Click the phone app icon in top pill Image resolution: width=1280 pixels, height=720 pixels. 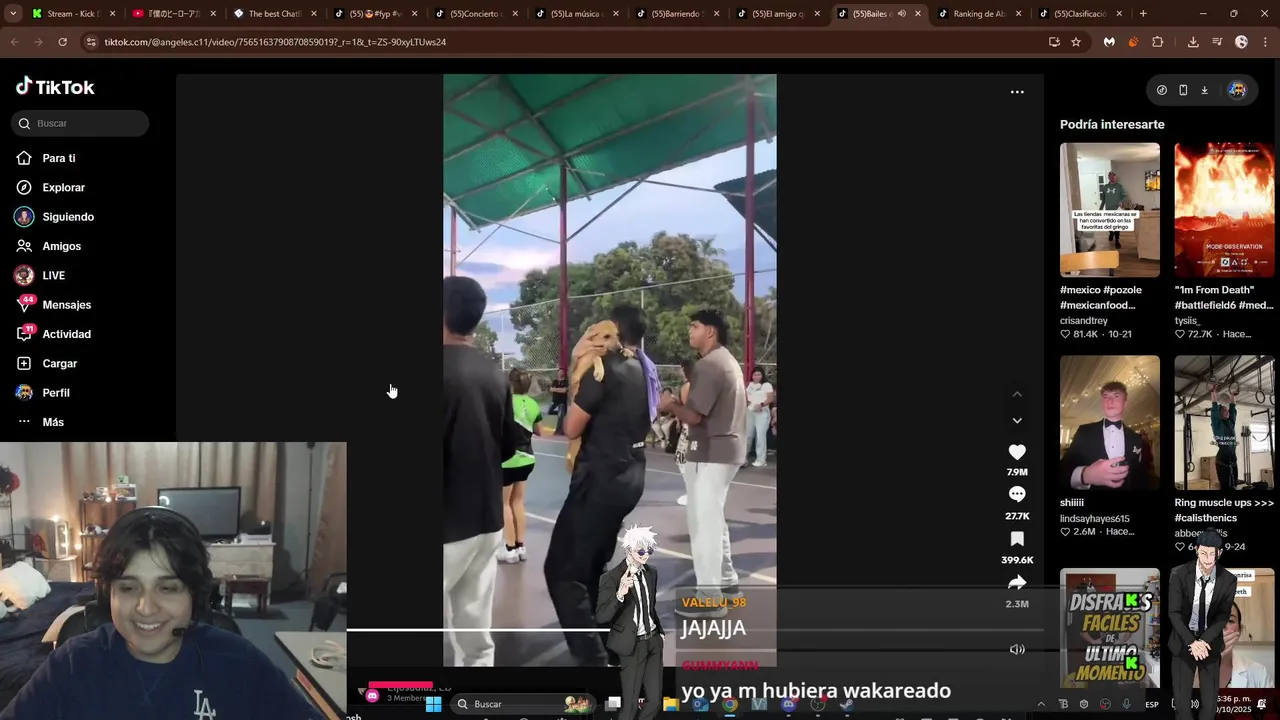click(x=1183, y=90)
